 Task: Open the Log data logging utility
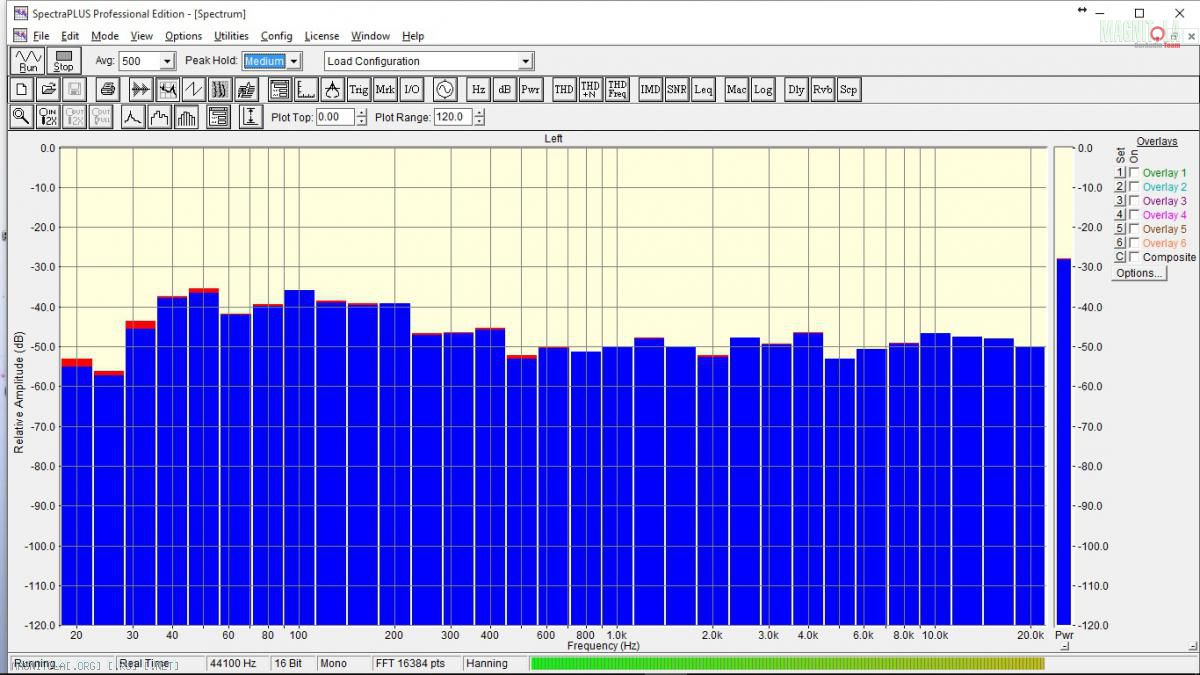(762, 89)
